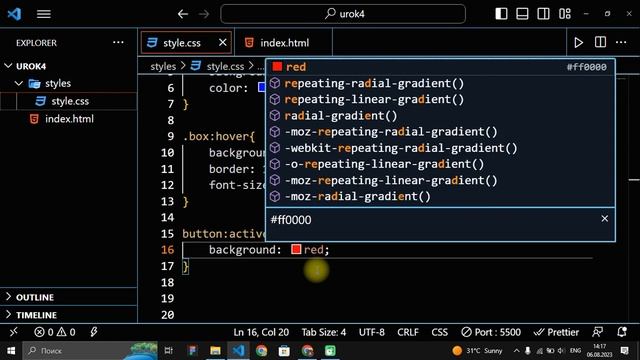Screen dimensions: 640x360
Task: Click the ENG language indicator
Action: (x=576, y=350)
